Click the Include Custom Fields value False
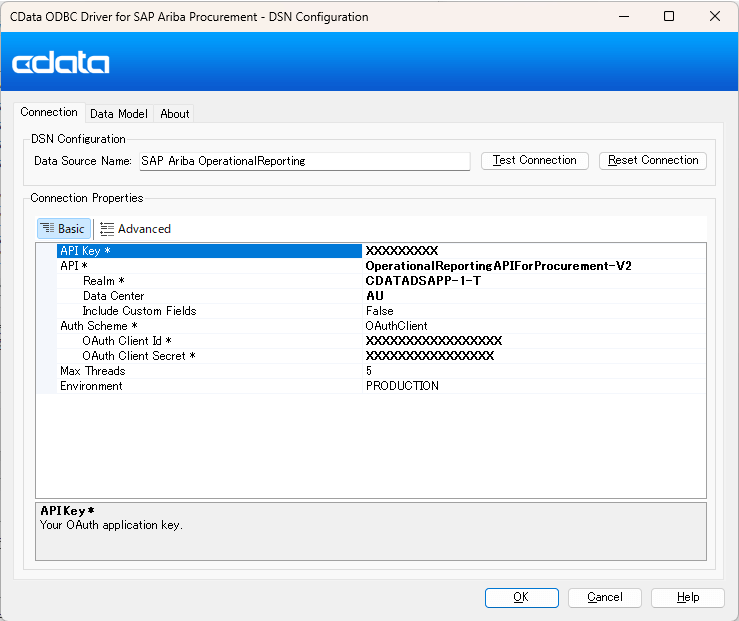This screenshot has height=621, width=739. pyautogui.click(x=379, y=311)
